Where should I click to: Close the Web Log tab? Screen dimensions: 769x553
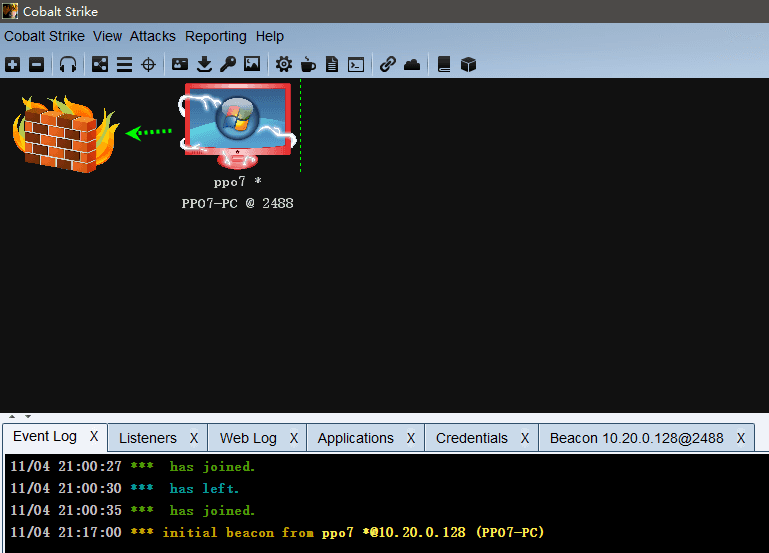click(x=294, y=438)
